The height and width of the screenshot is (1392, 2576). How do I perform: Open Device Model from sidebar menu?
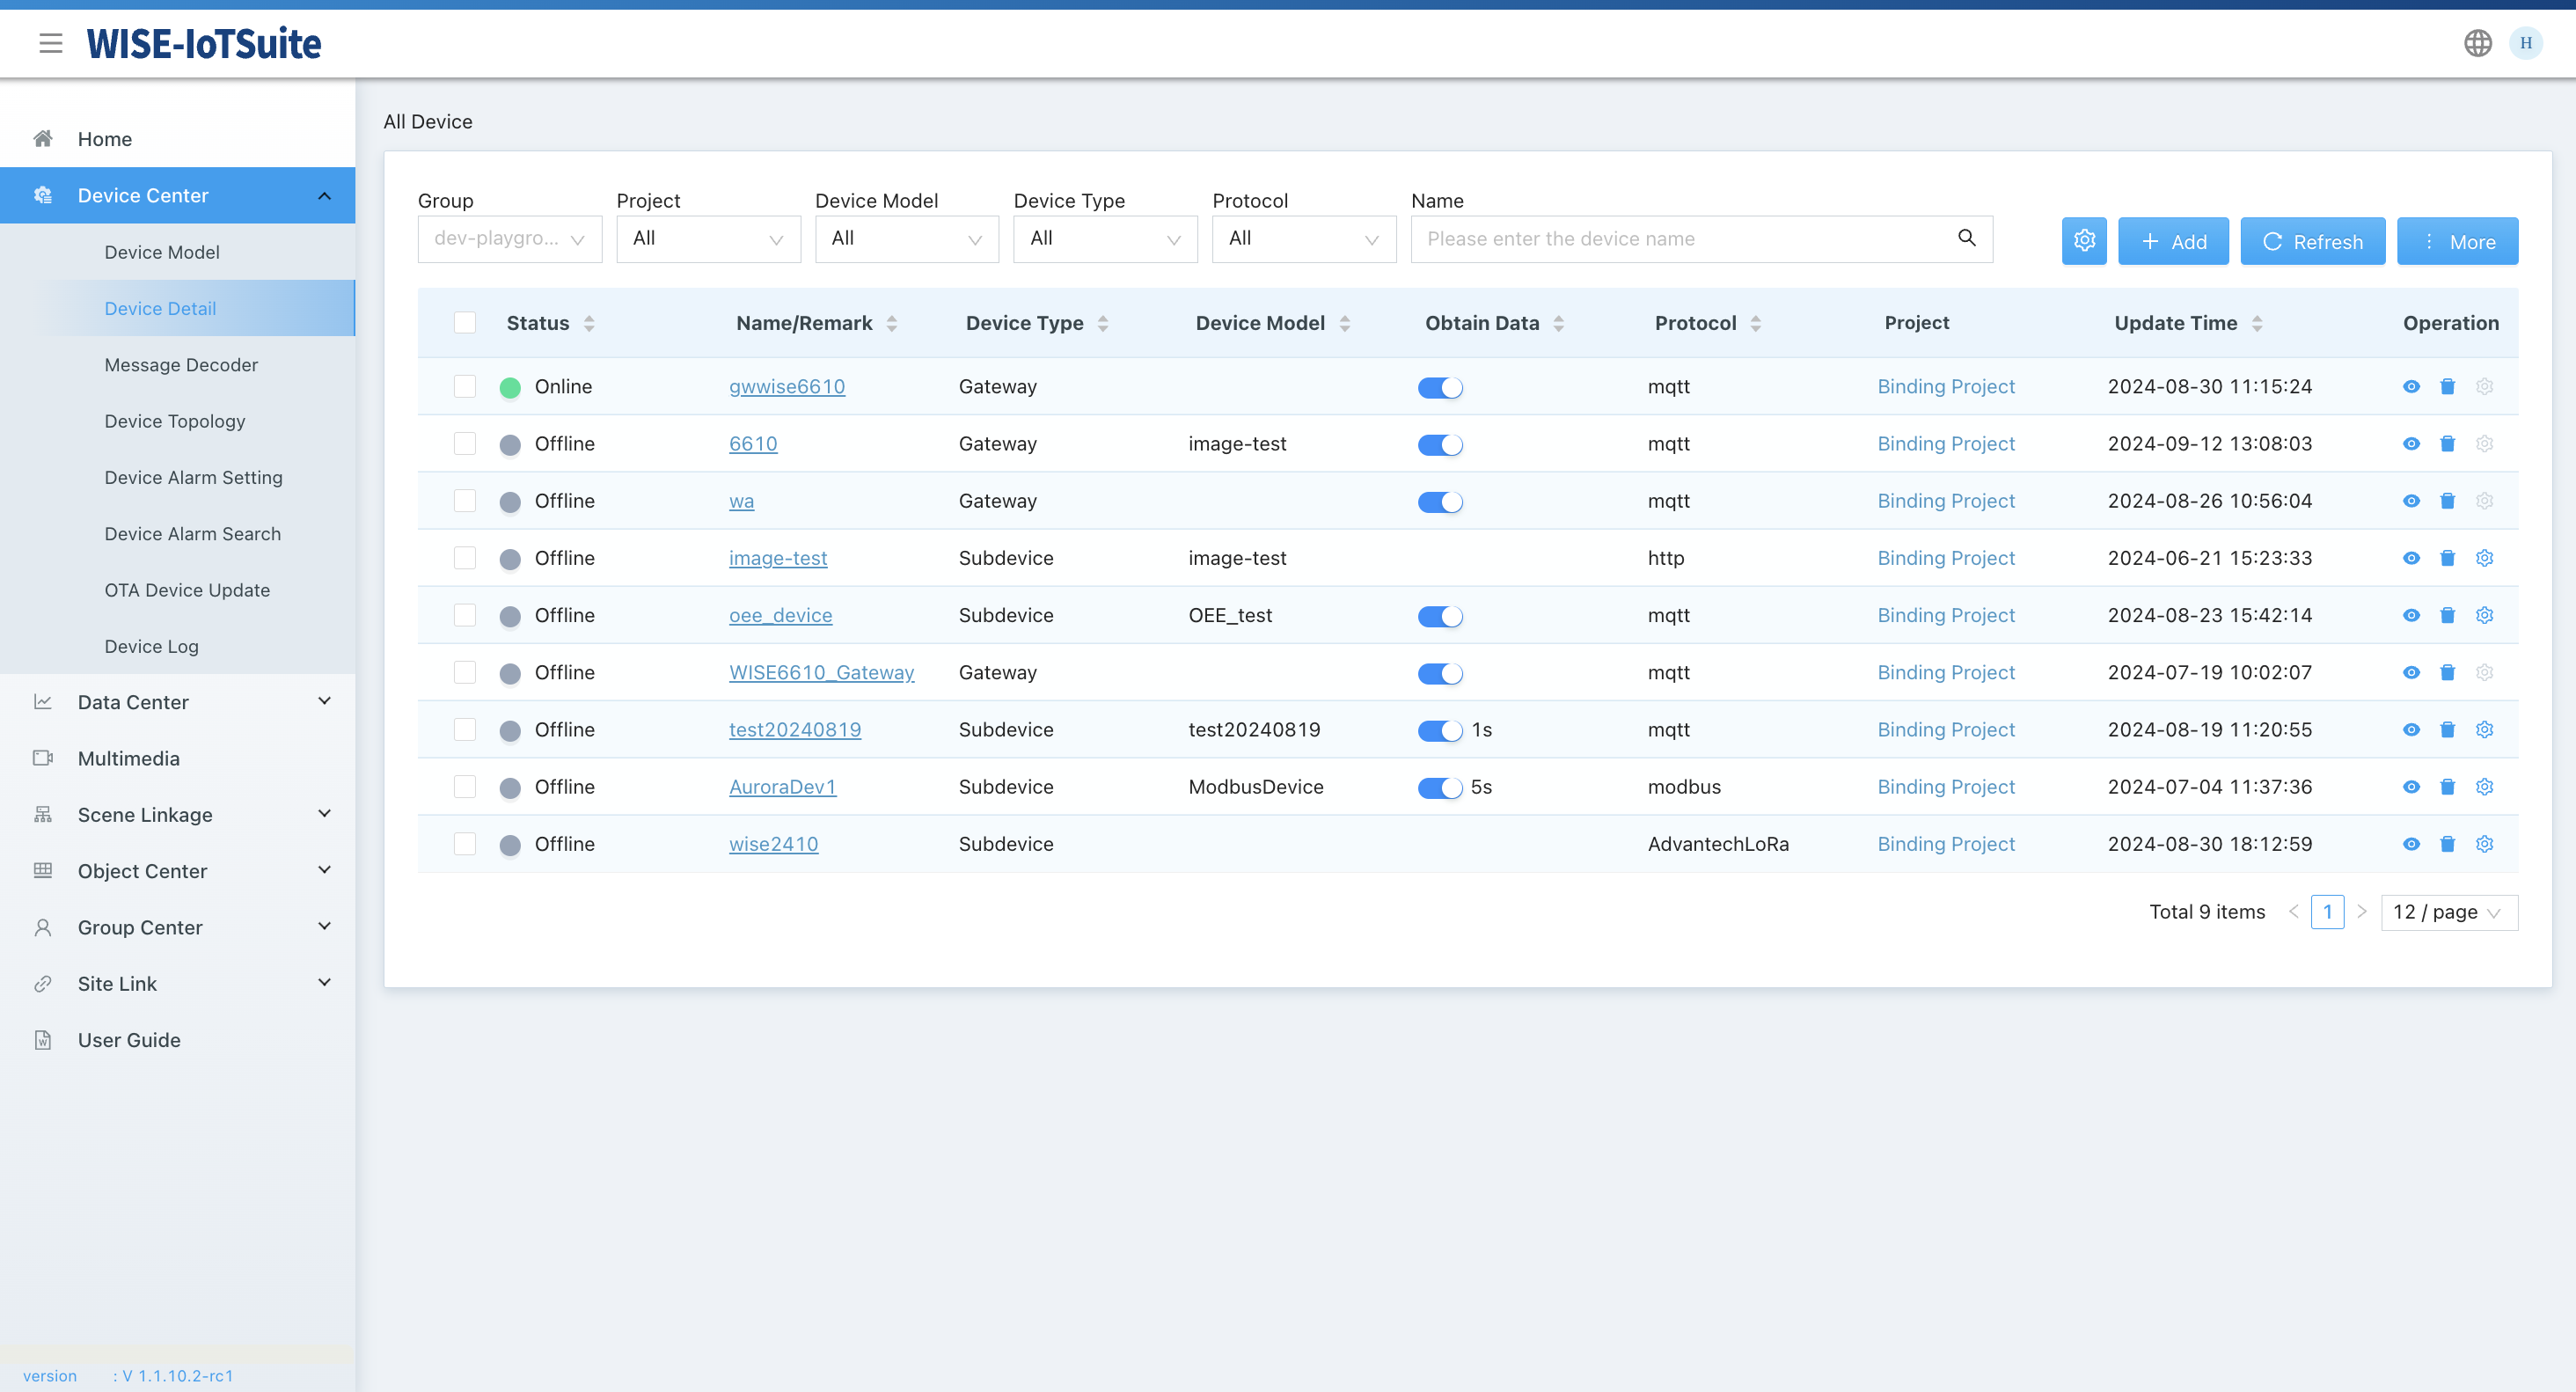point(161,252)
